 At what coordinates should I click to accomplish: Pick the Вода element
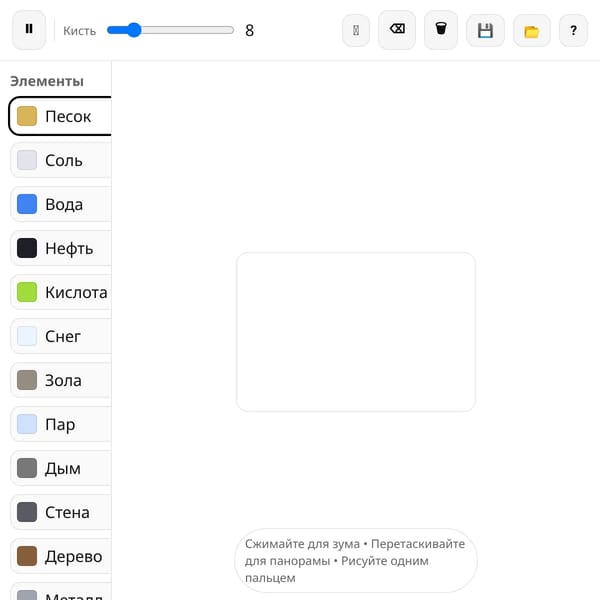[x=61, y=204]
